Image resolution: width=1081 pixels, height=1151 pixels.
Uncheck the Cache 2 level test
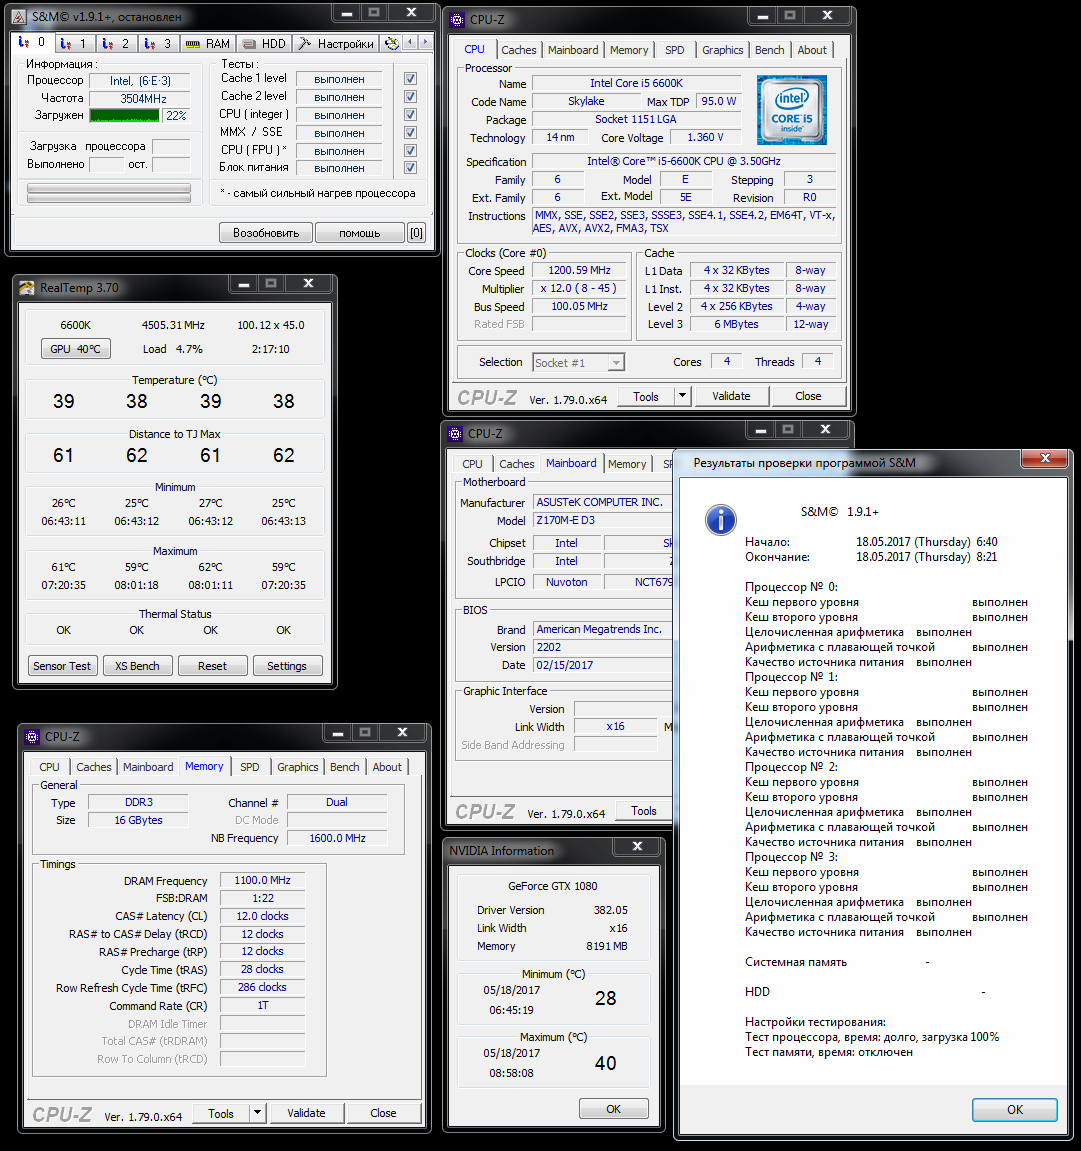click(410, 96)
